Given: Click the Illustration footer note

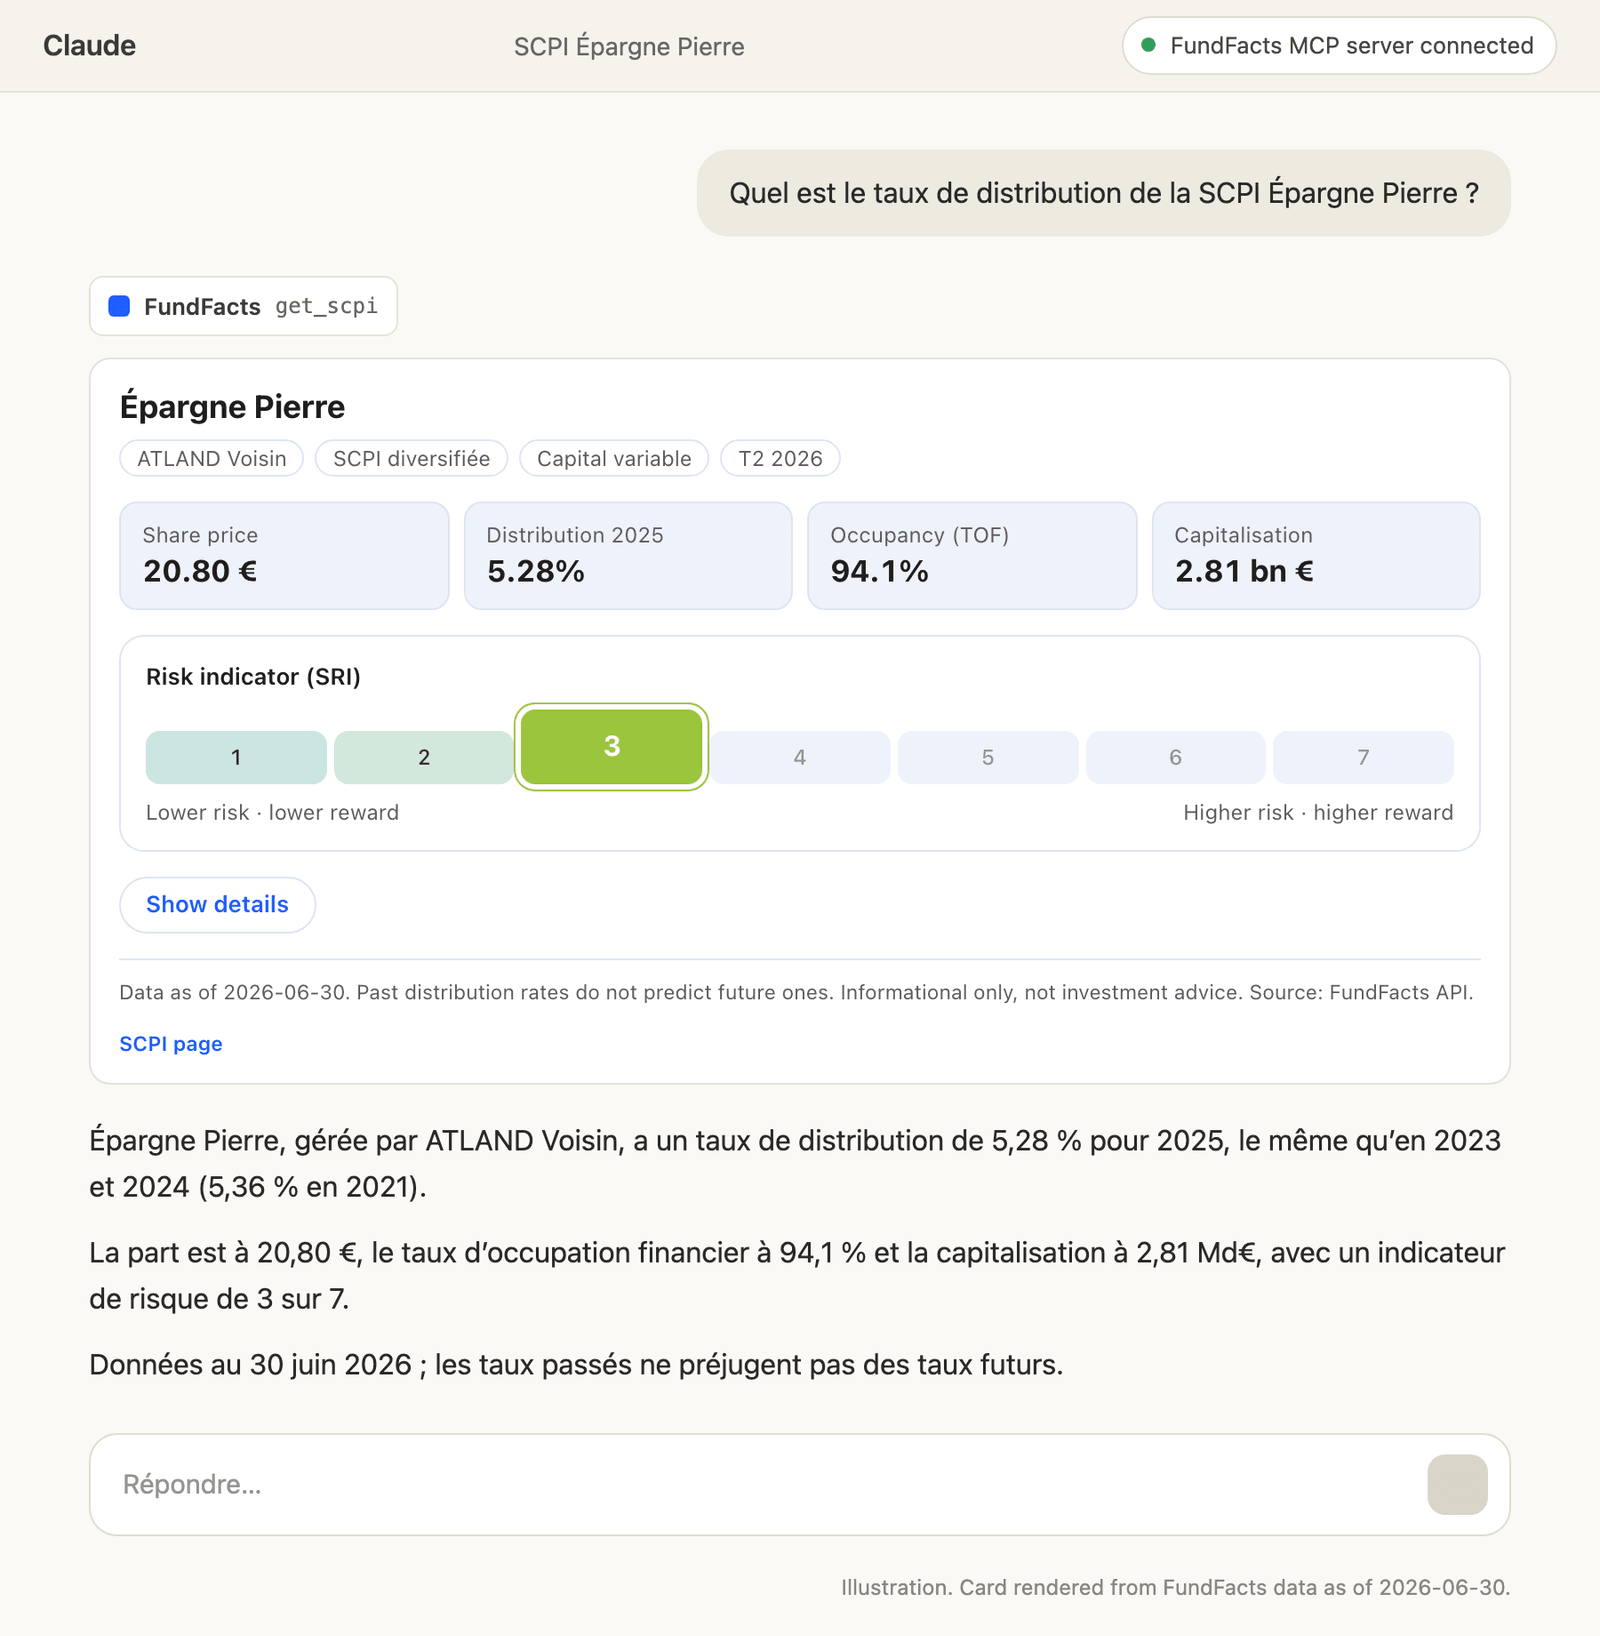Looking at the screenshot, I should [x=1175, y=1588].
